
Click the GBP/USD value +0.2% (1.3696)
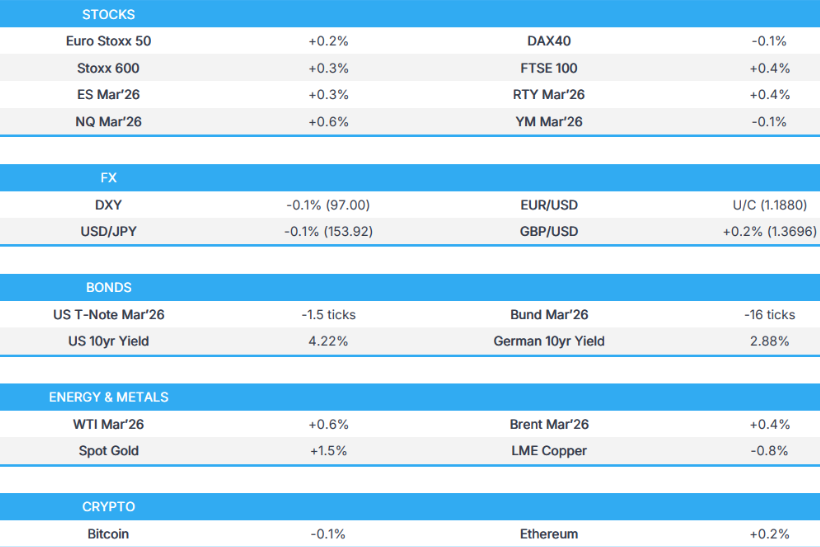769,232
